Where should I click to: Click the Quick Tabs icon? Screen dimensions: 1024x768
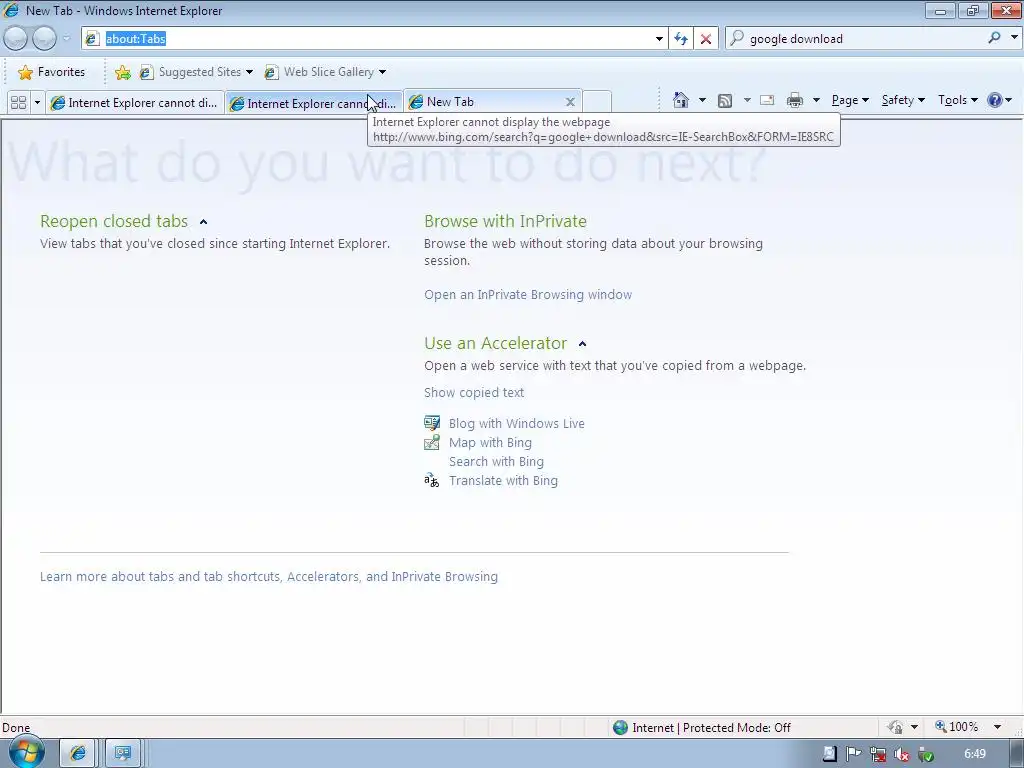tap(19, 103)
